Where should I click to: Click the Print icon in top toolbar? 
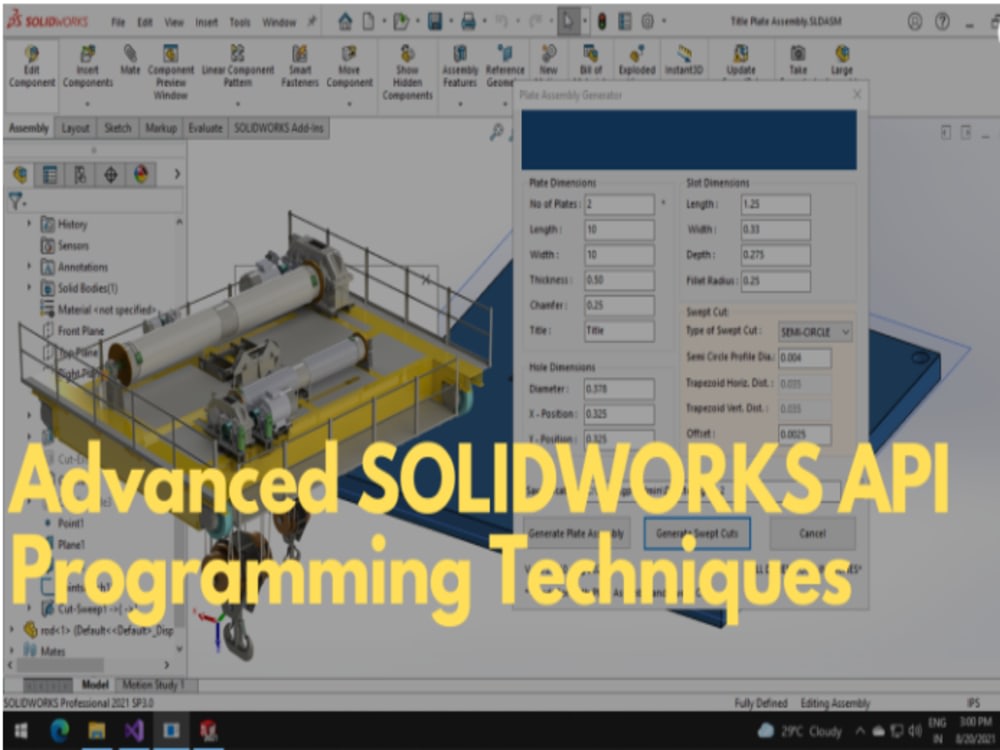point(468,22)
